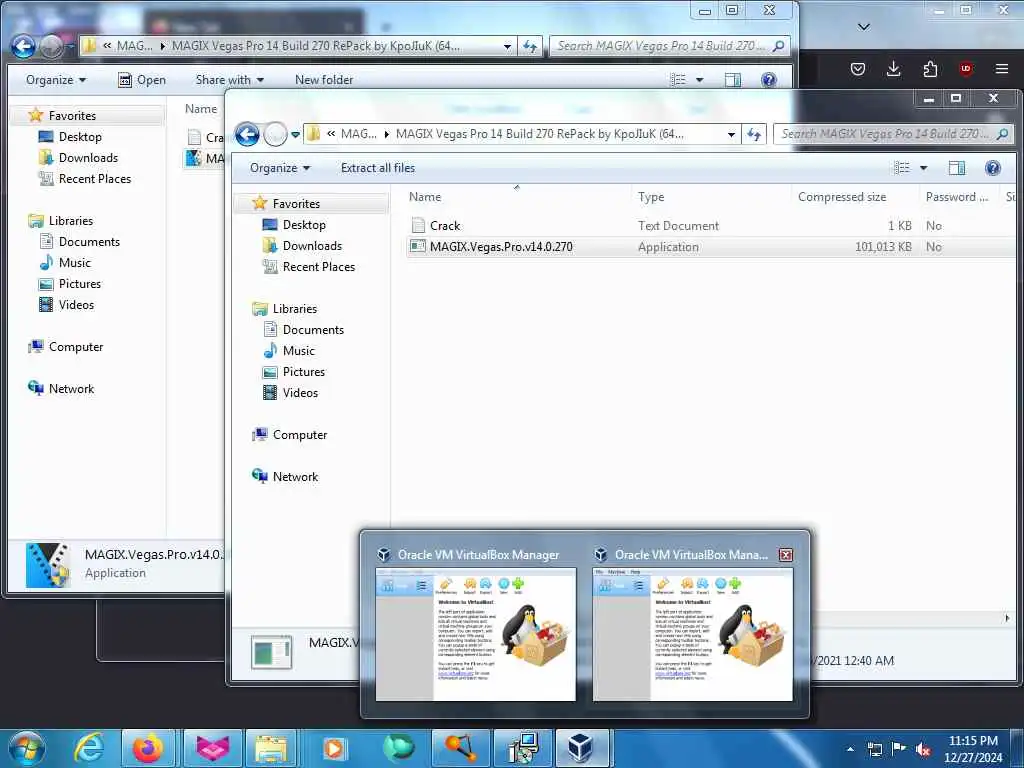This screenshot has height=768, width=1024.
Task: Show hidden system tray icons arrow
Action: click(x=850, y=749)
